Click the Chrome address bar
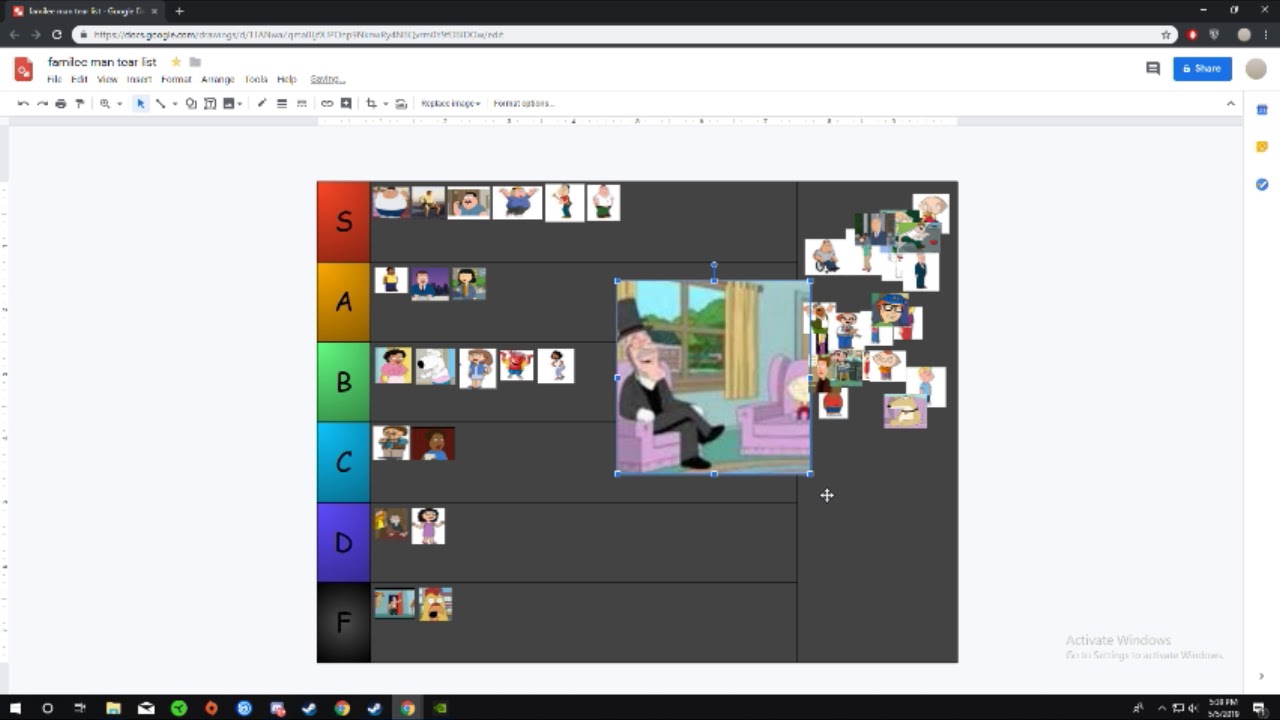 620,34
